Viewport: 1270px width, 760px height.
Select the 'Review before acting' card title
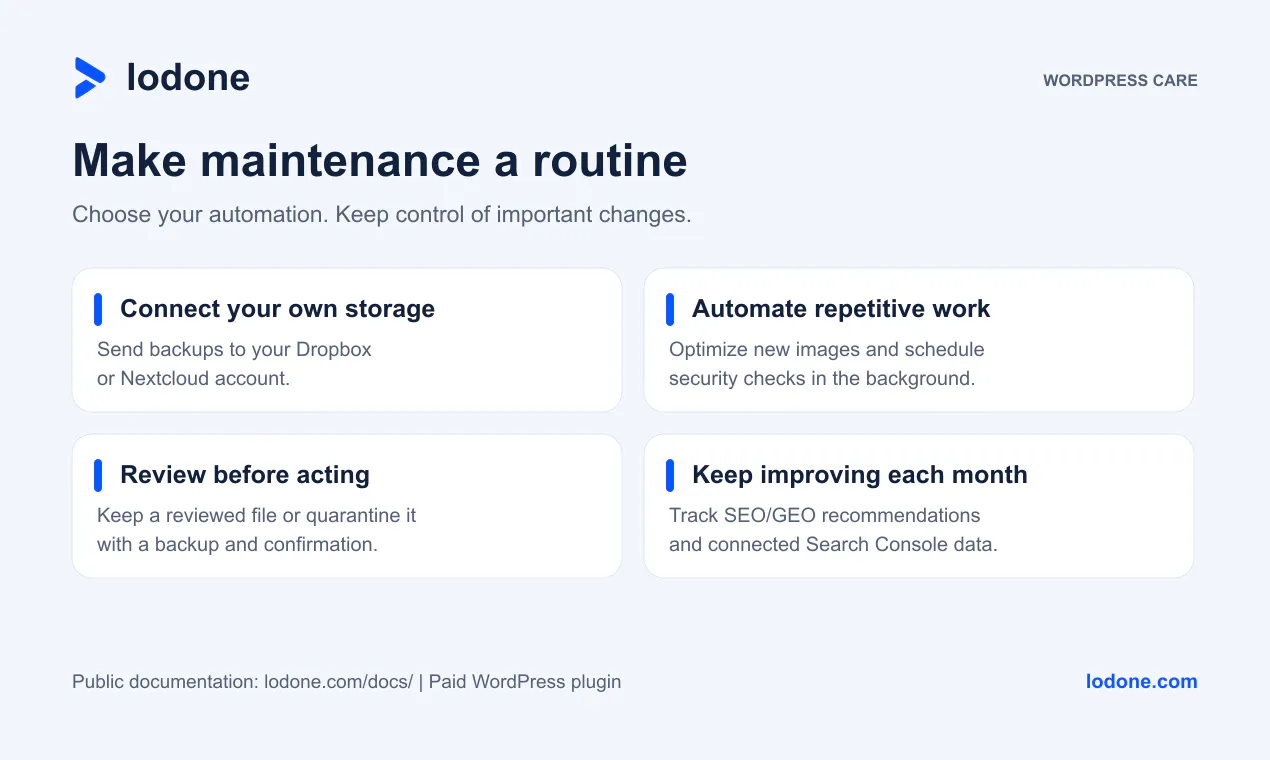[245, 475]
